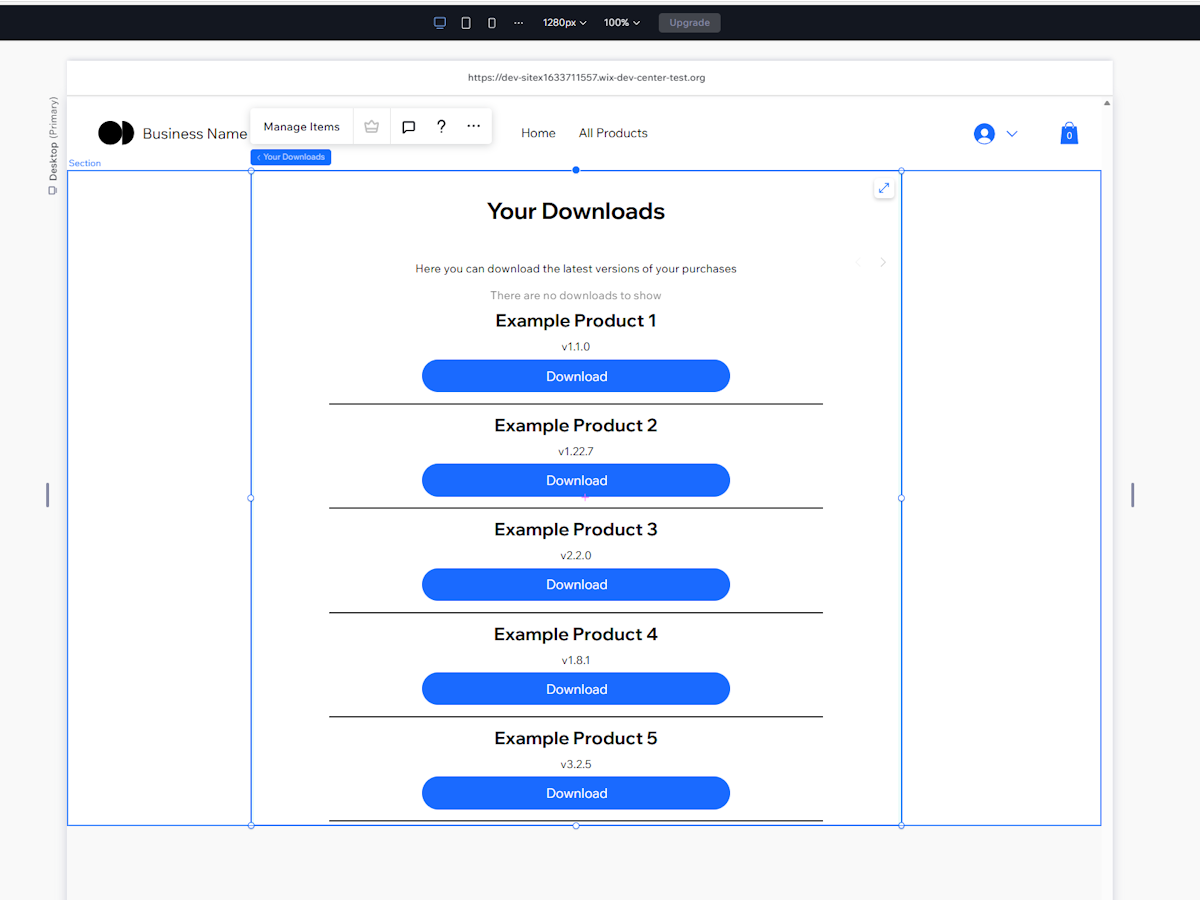This screenshot has height=900, width=1200.
Task: Click the Section label above canvas
Action: tap(85, 163)
